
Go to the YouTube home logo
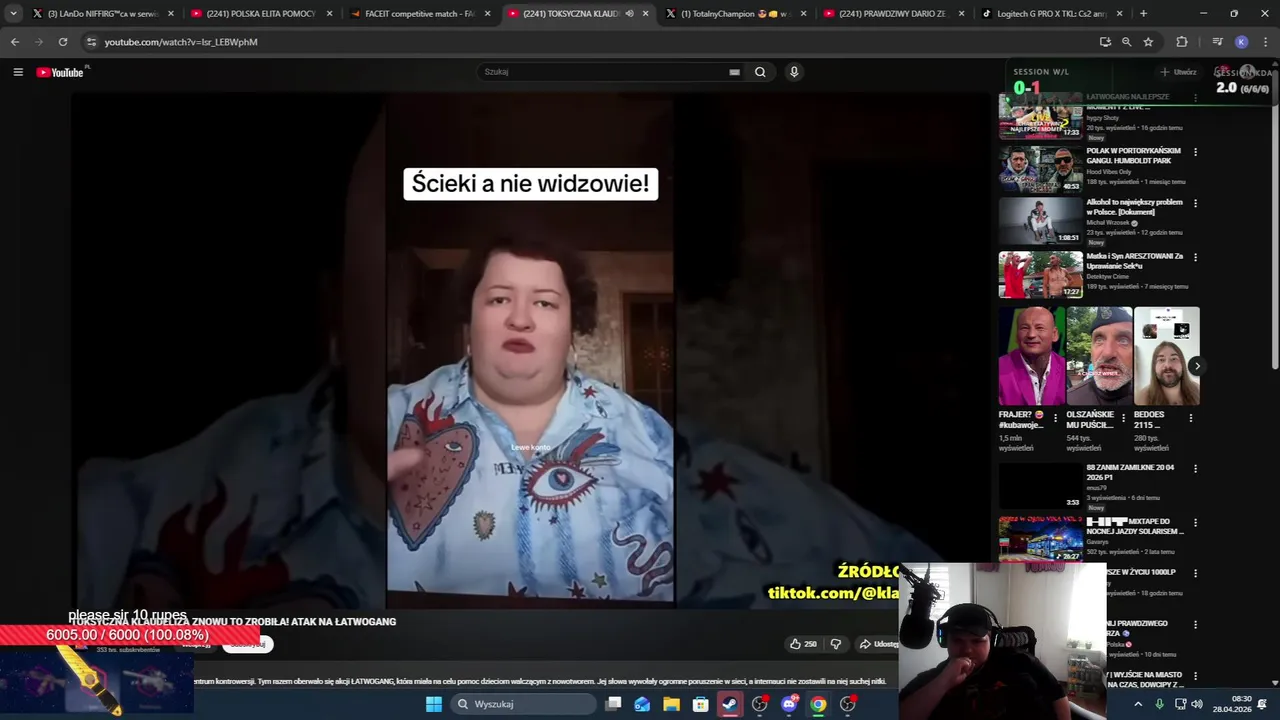coord(62,72)
